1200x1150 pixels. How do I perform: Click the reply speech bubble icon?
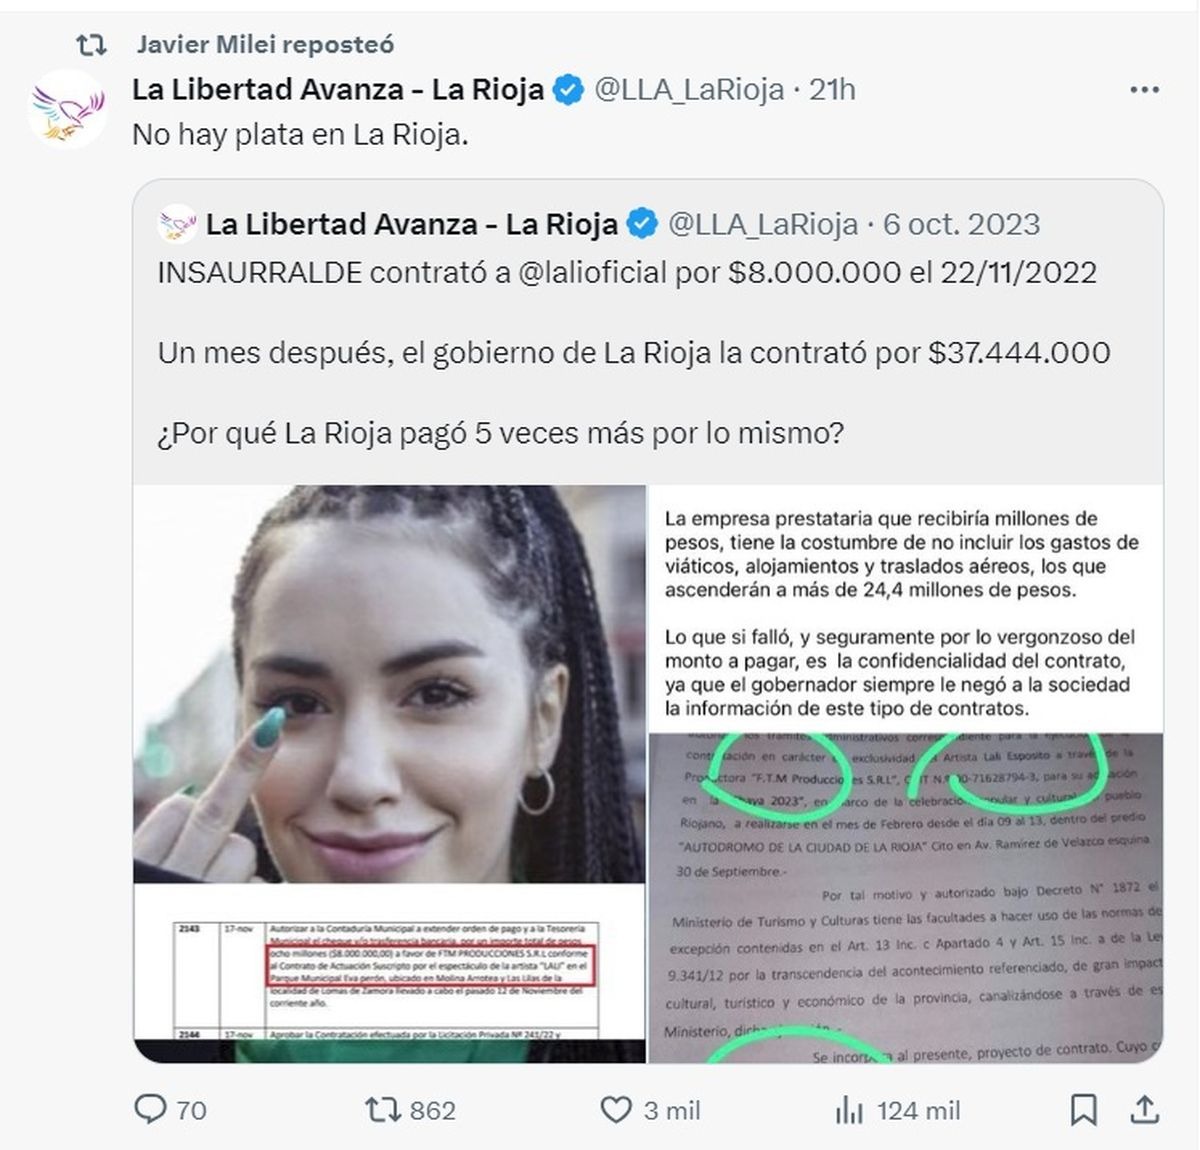[x=150, y=1108]
